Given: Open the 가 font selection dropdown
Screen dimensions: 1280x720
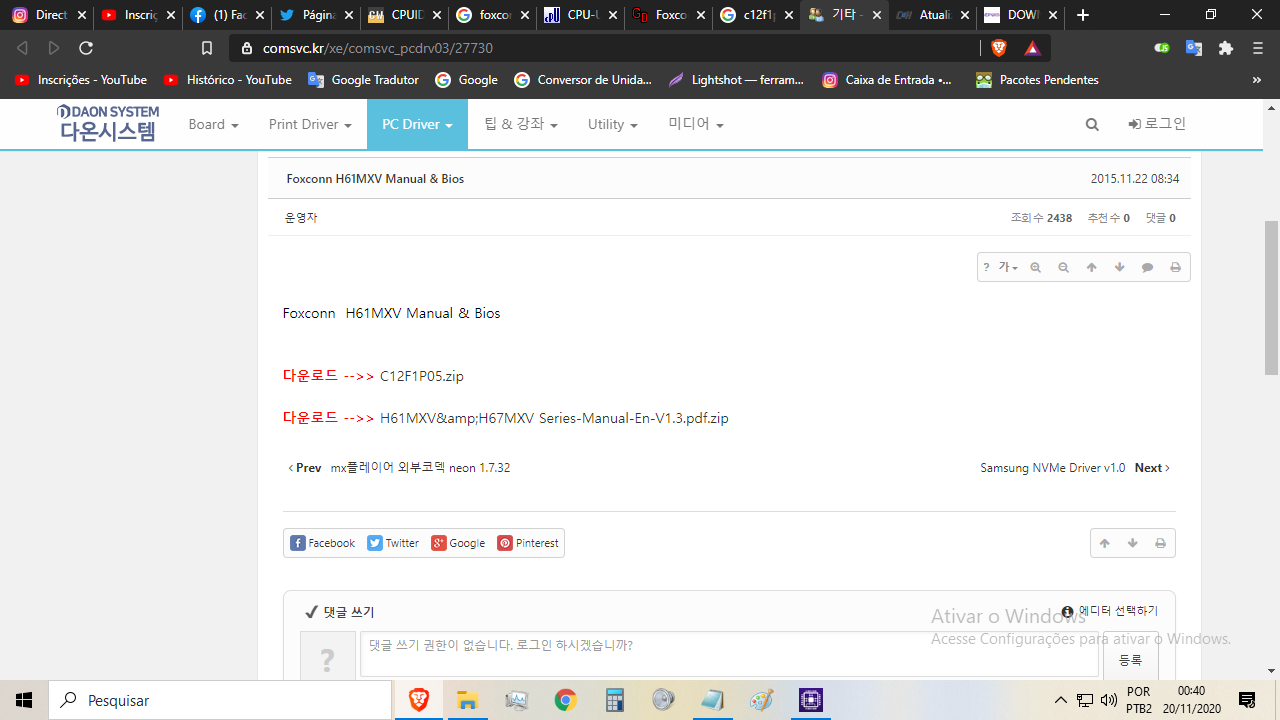Looking at the screenshot, I should point(1008,267).
